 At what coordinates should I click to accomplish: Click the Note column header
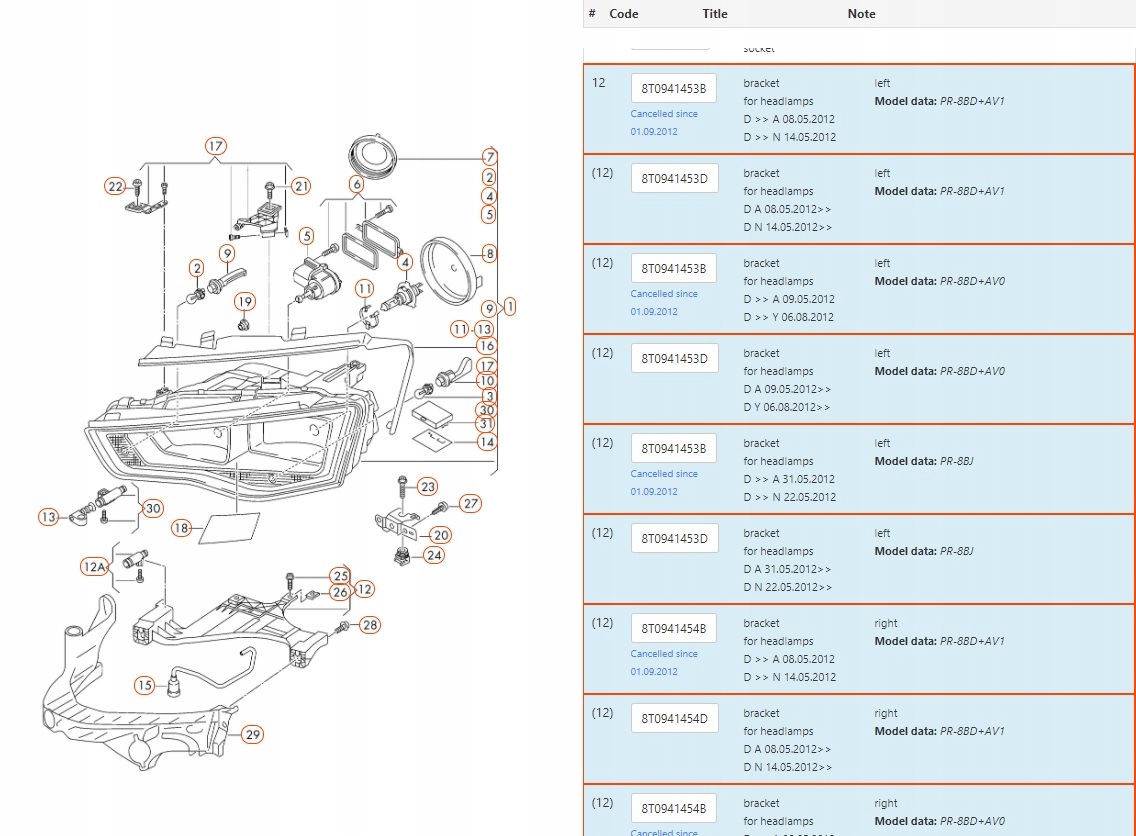click(861, 14)
